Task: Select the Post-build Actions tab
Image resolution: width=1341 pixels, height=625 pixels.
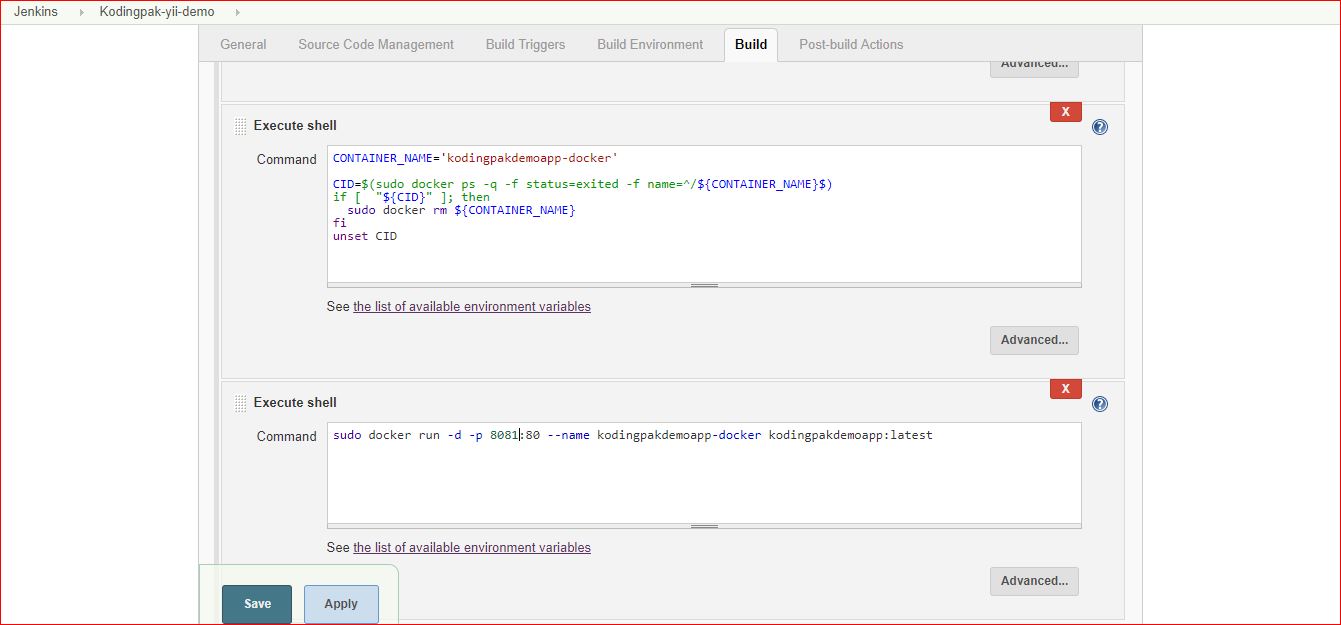Action: point(850,44)
